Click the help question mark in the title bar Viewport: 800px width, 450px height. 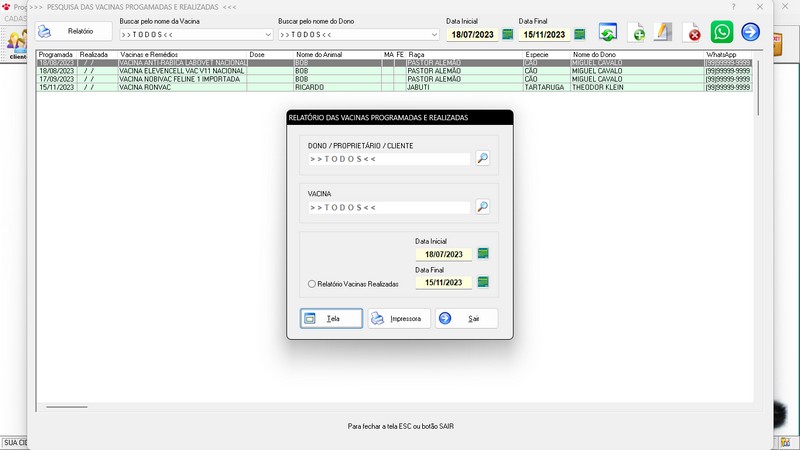[x=734, y=7]
